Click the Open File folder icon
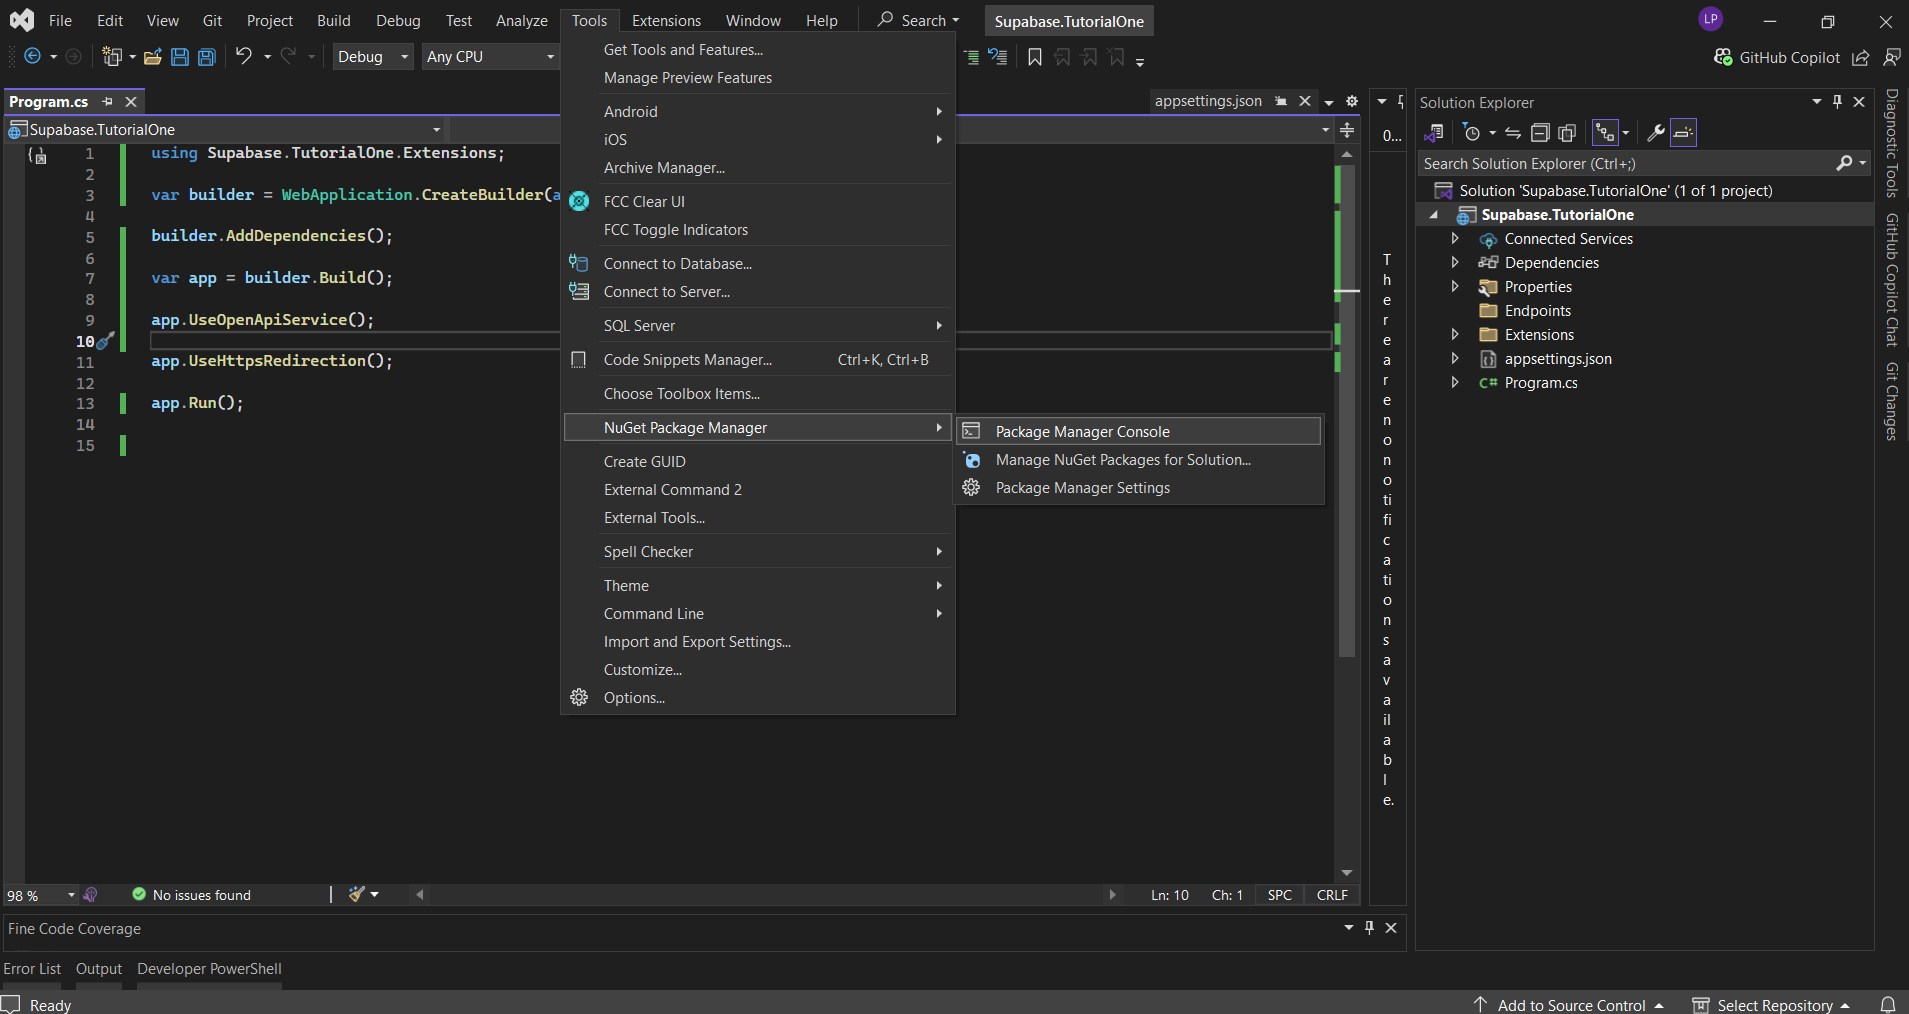 click(152, 57)
